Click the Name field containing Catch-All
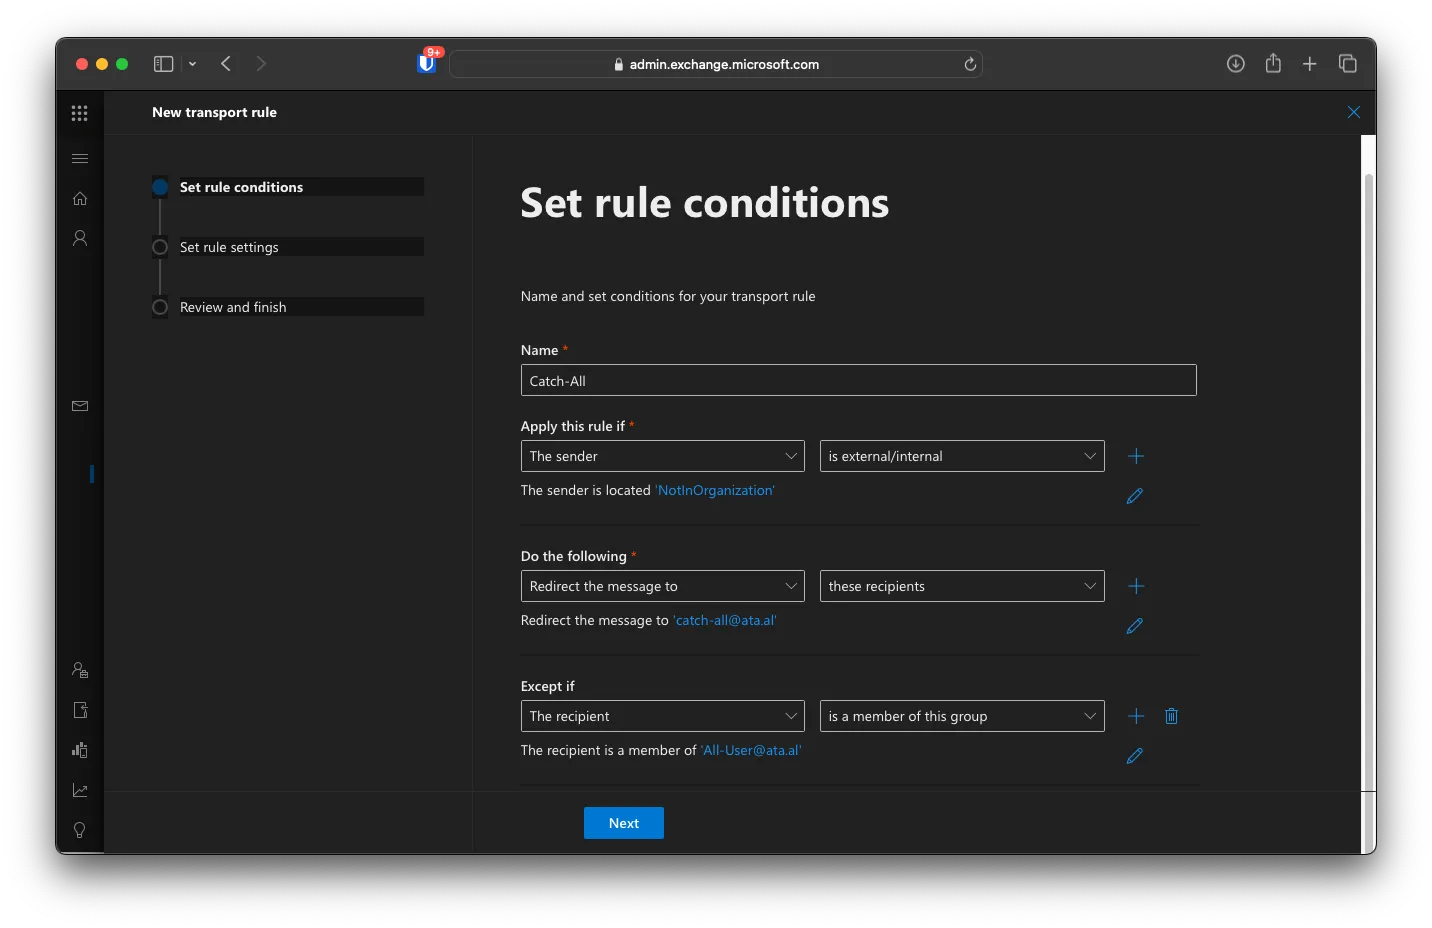This screenshot has height=928, width=1432. point(859,380)
